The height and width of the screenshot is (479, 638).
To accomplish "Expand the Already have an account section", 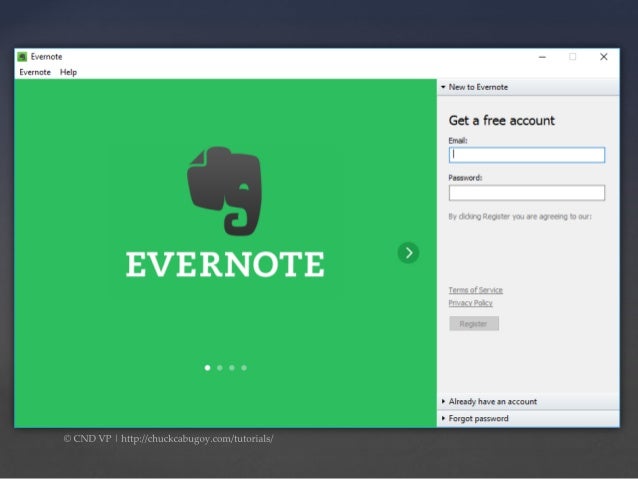I will pos(528,402).
